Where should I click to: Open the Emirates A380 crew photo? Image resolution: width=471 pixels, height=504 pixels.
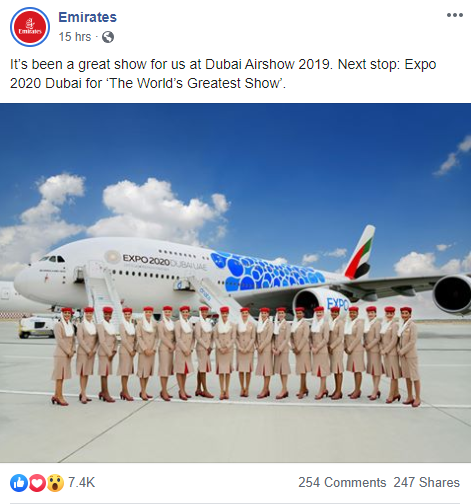tap(235, 283)
